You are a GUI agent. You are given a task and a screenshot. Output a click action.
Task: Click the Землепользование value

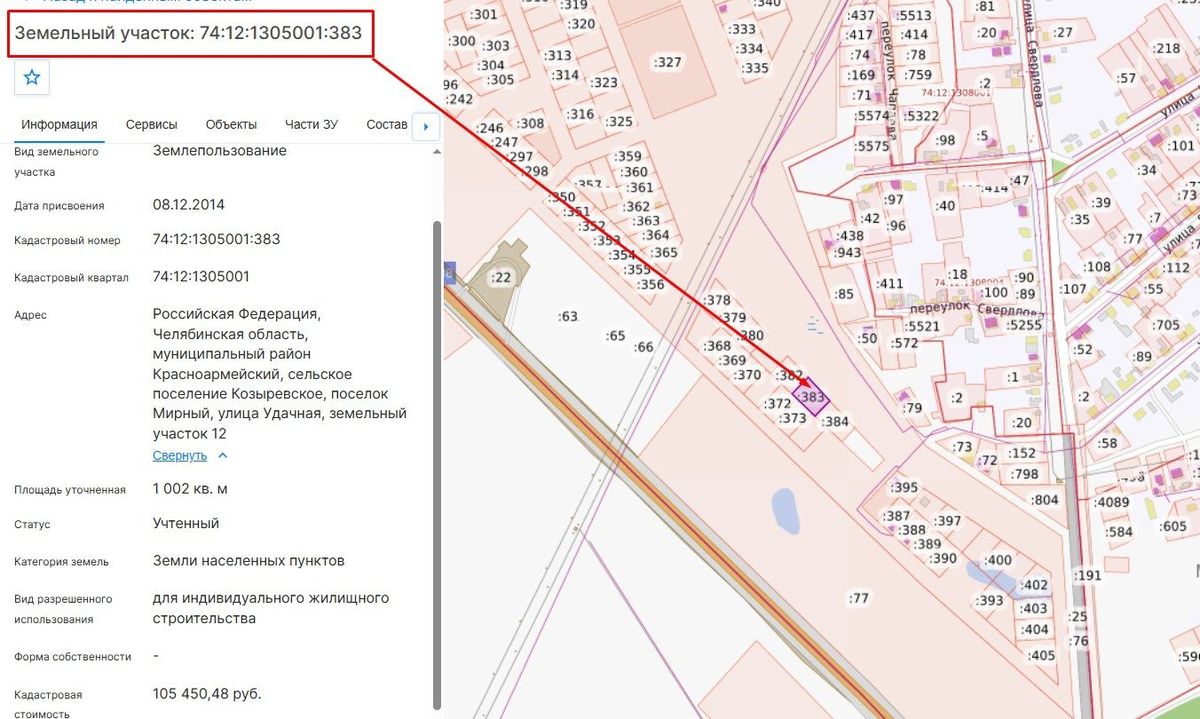coord(220,151)
